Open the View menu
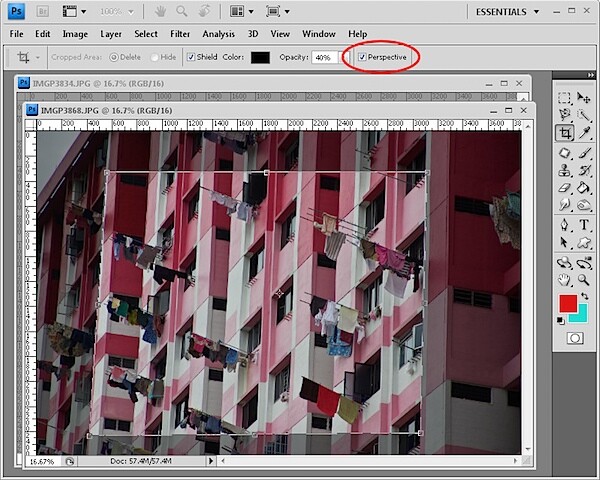The image size is (600, 480). click(x=280, y=34)
